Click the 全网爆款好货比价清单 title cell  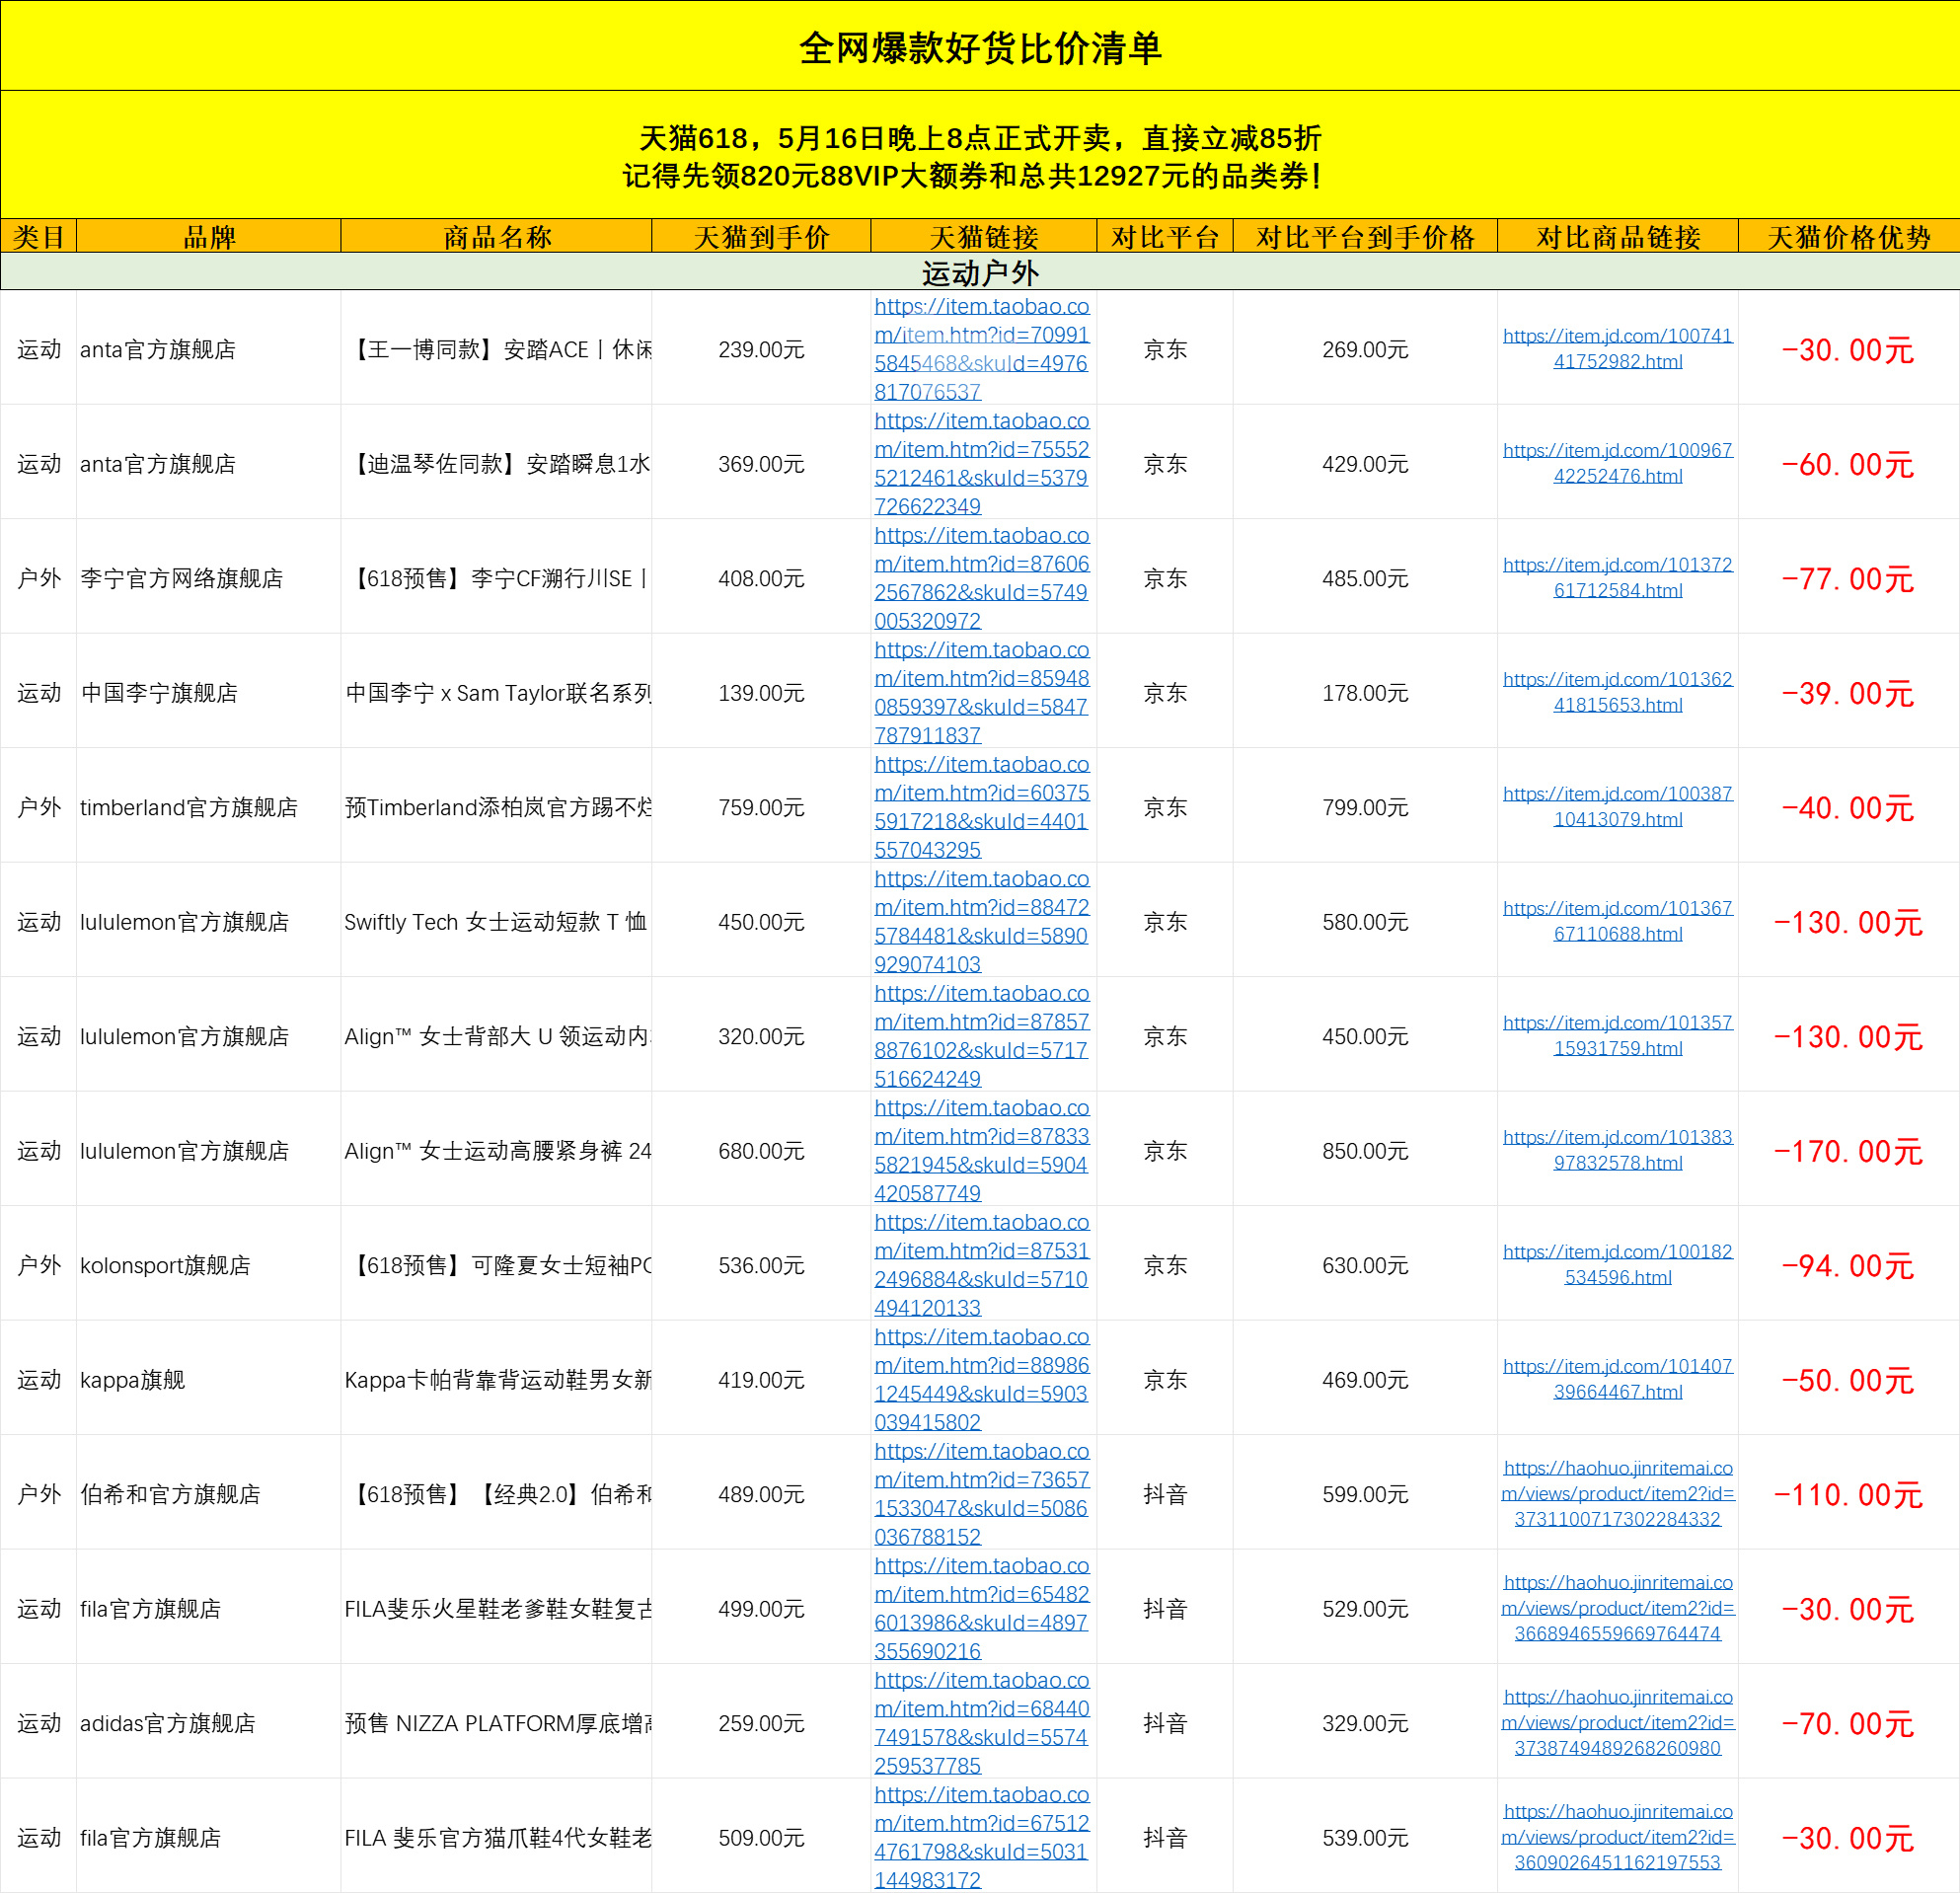coord(980,47)
